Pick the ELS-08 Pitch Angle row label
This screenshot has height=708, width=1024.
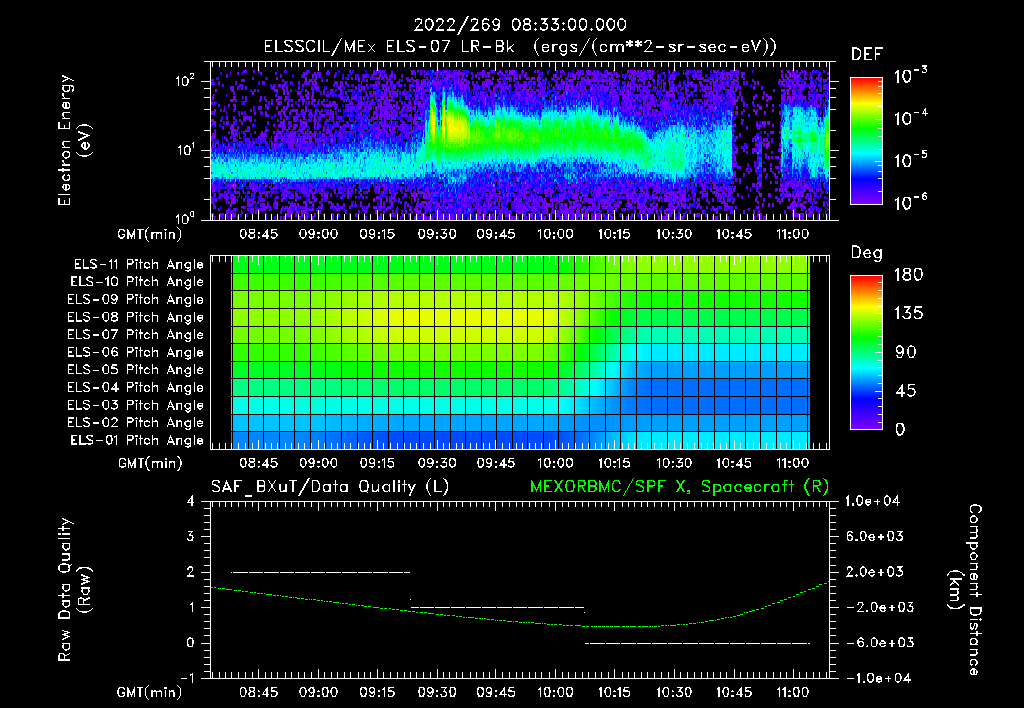point(135,317)
